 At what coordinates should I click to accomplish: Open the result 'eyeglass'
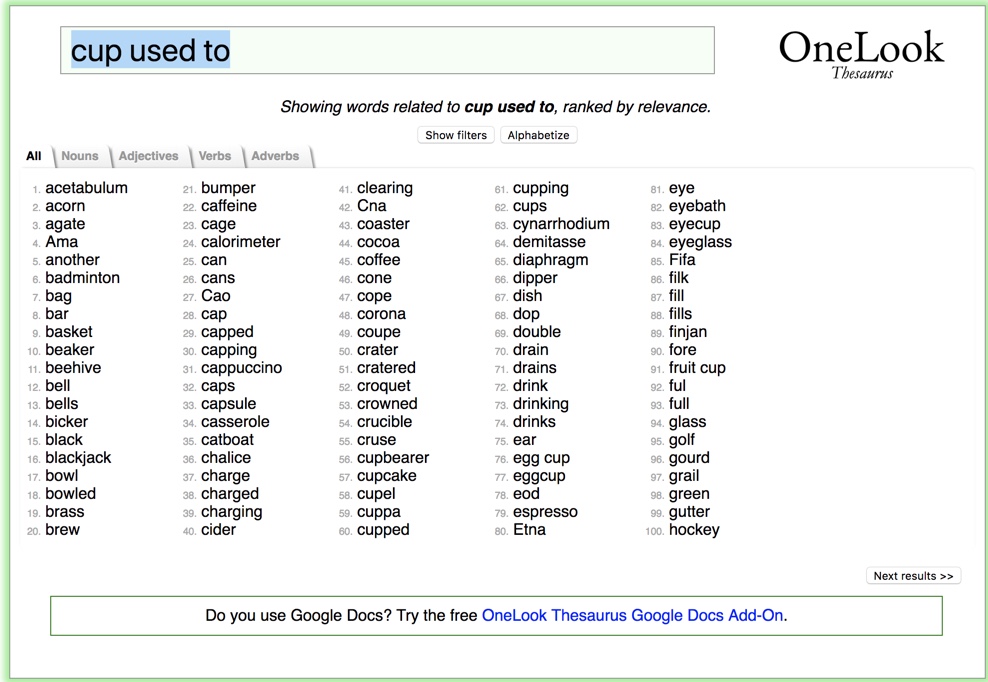(x=700, y=242)
